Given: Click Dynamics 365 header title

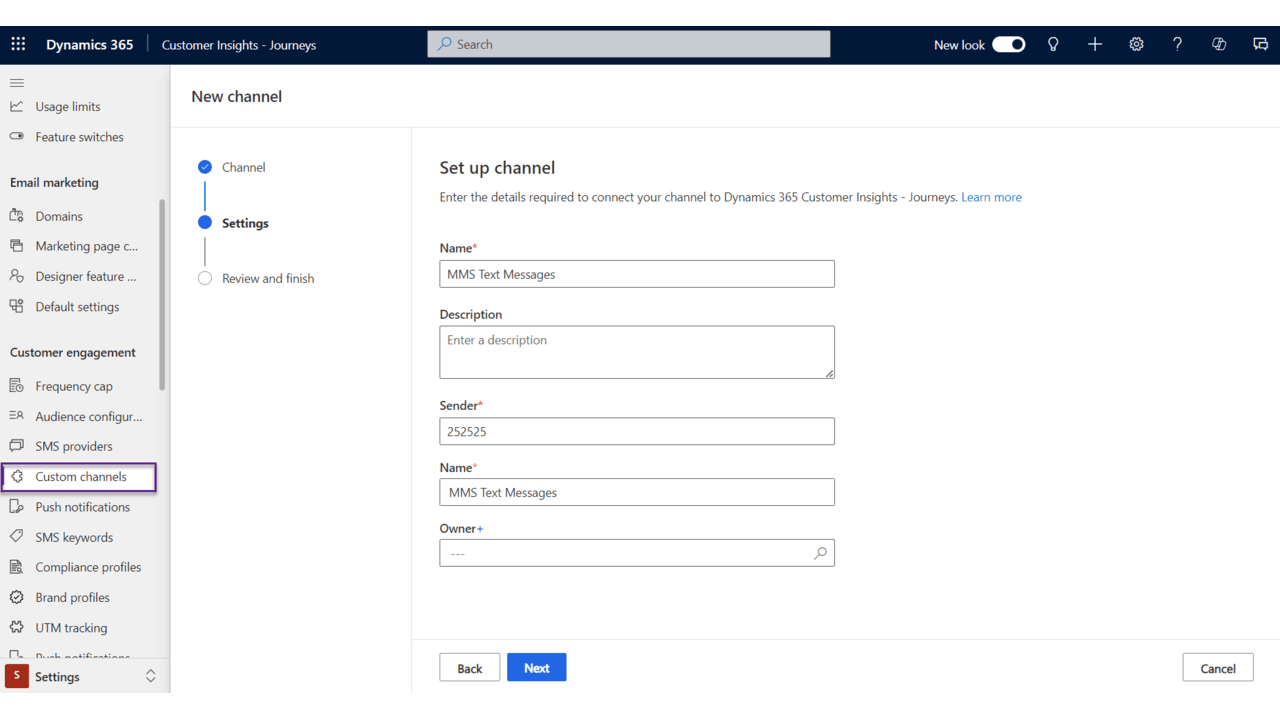Looking at the screenshot, I should click(x=89, y=44).
